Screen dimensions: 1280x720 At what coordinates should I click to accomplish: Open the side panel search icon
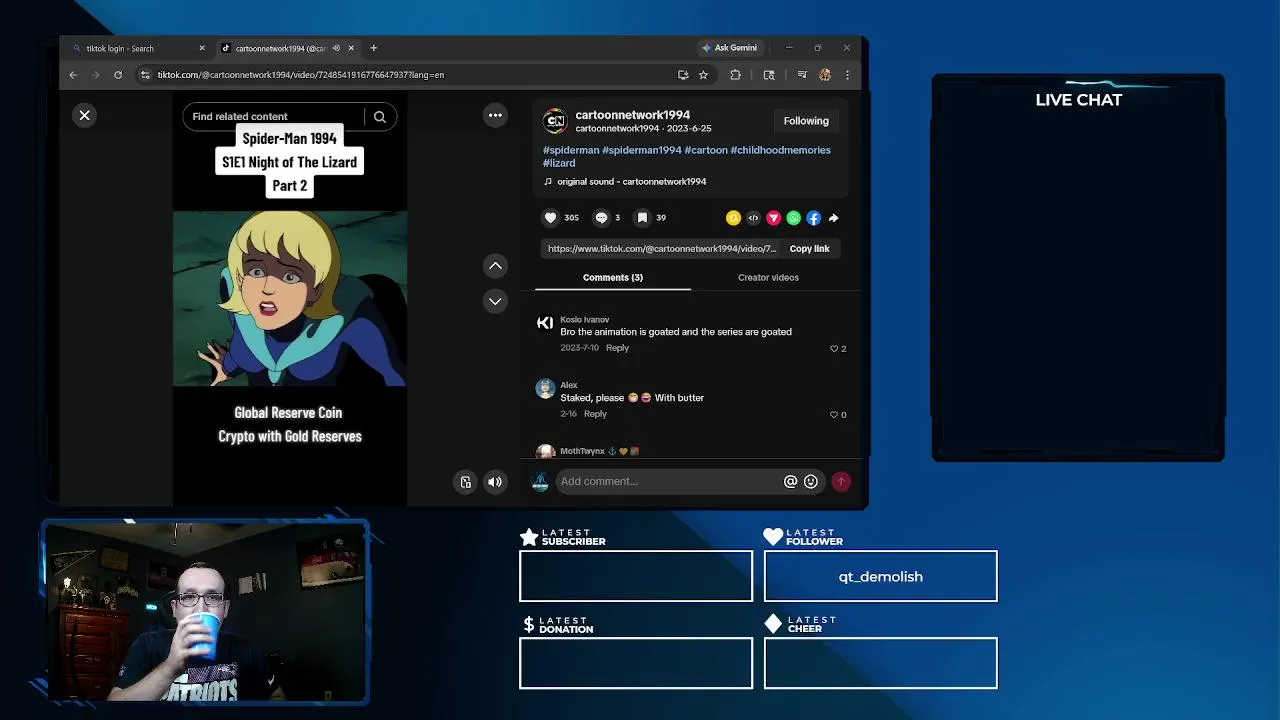coord(769,75)
